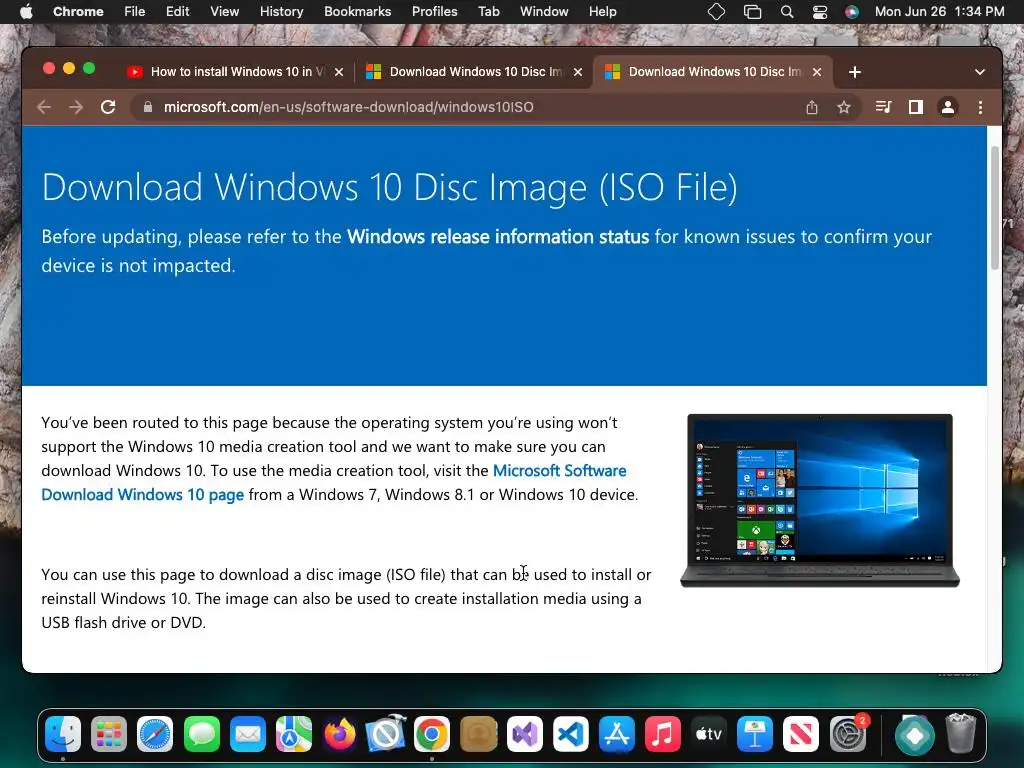Screen dimensions: 1024x768
Task: Open Chrome profile avatar menu
Action: coord(948,107)
